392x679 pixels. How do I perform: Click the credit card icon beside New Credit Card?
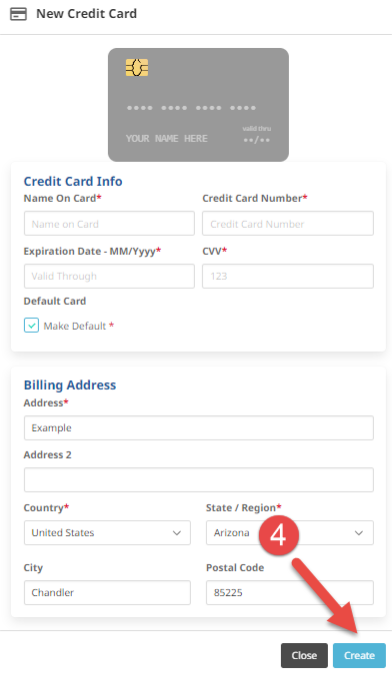18,14
